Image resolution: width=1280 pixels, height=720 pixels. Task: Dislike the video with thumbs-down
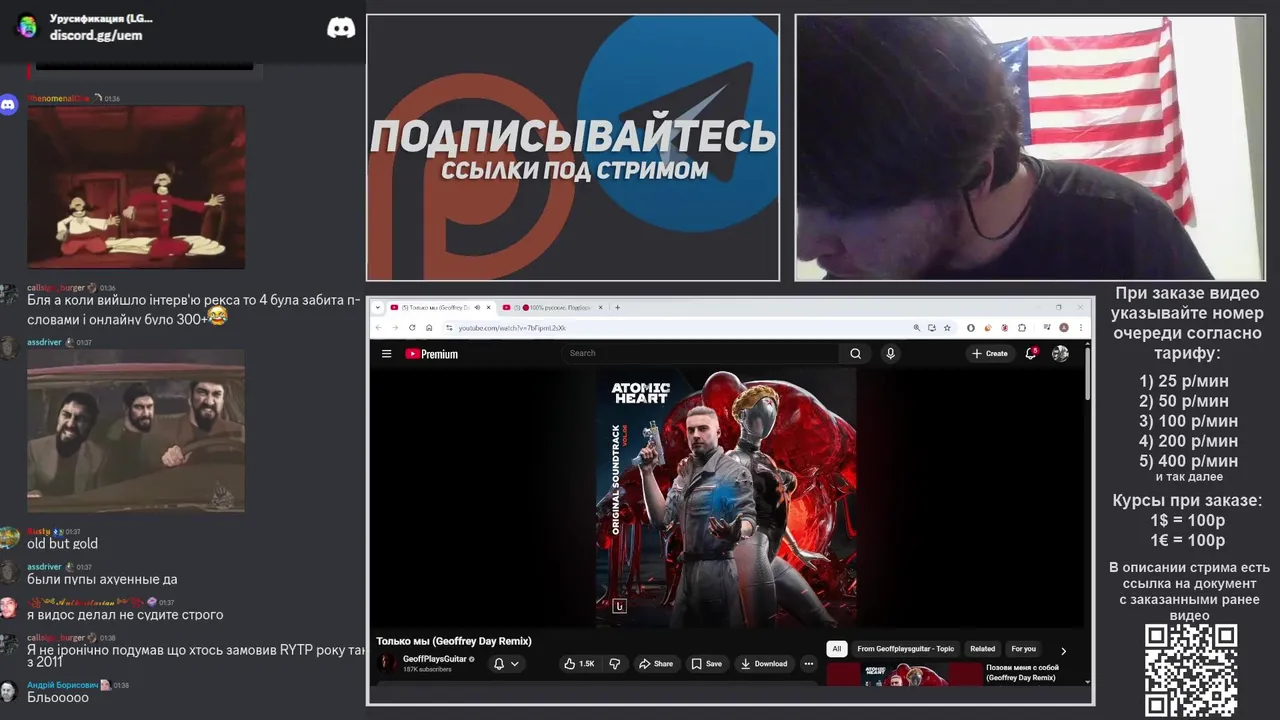click(615, 663)
